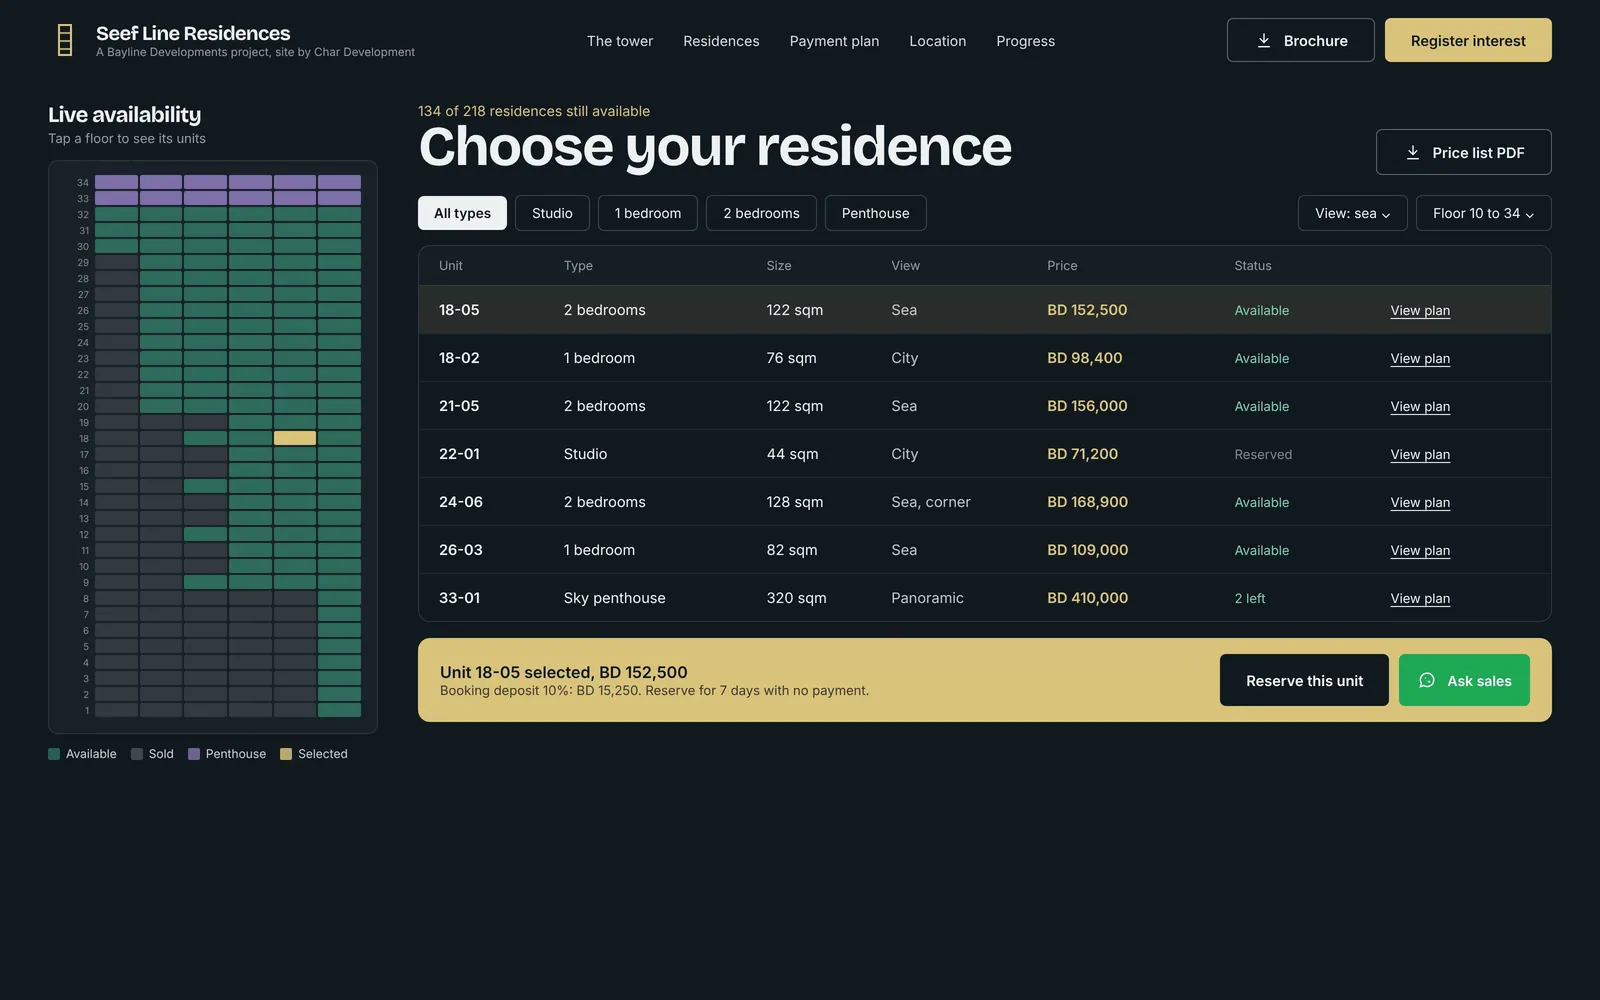View plan for unit 22-01
Image resolution: width=1600 pixels, height=1000 pixels.
(1420, 454)
